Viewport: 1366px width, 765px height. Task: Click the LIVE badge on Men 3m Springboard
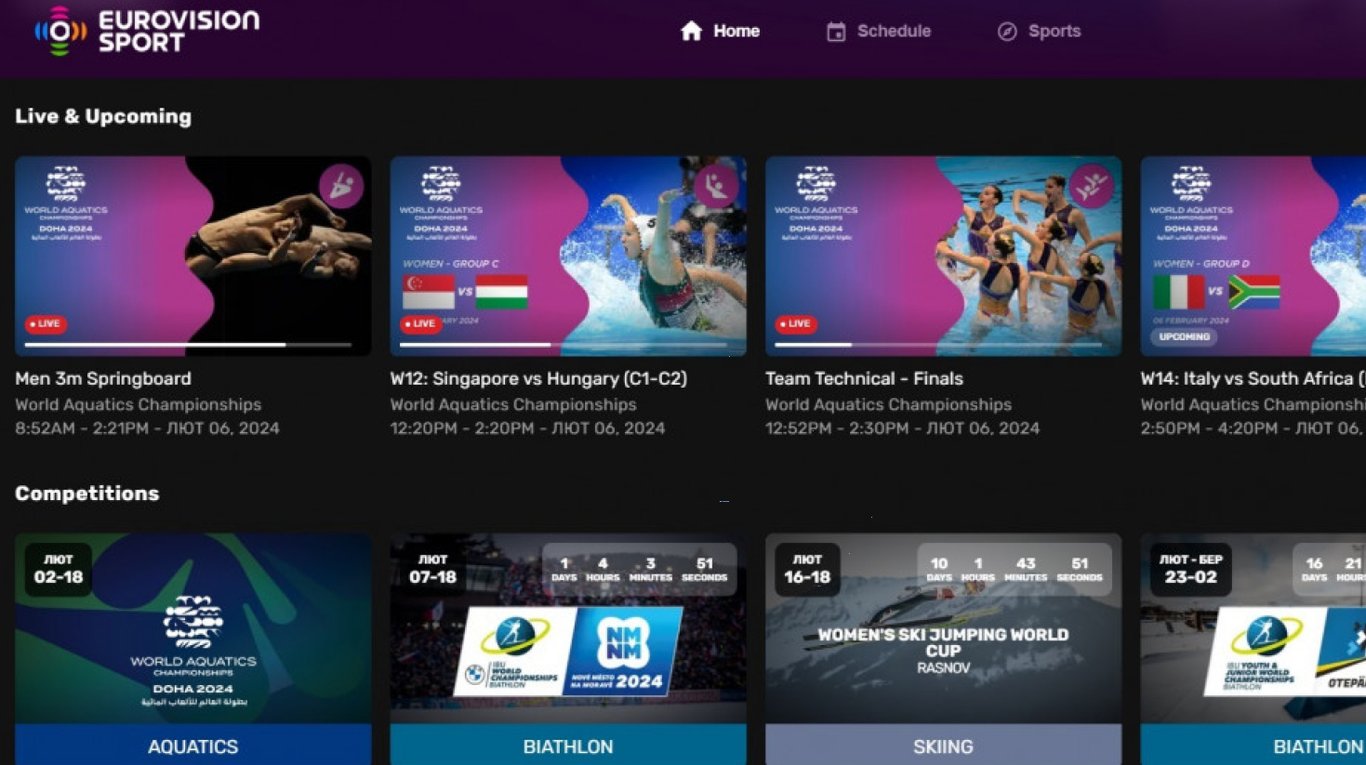46,324
